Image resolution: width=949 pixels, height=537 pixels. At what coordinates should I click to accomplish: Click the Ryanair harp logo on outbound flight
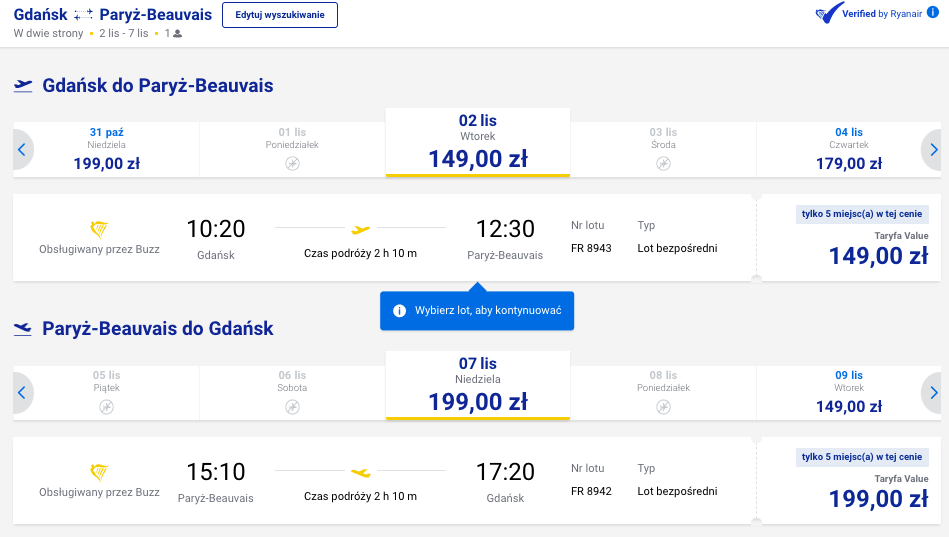[x=99, y=229]
